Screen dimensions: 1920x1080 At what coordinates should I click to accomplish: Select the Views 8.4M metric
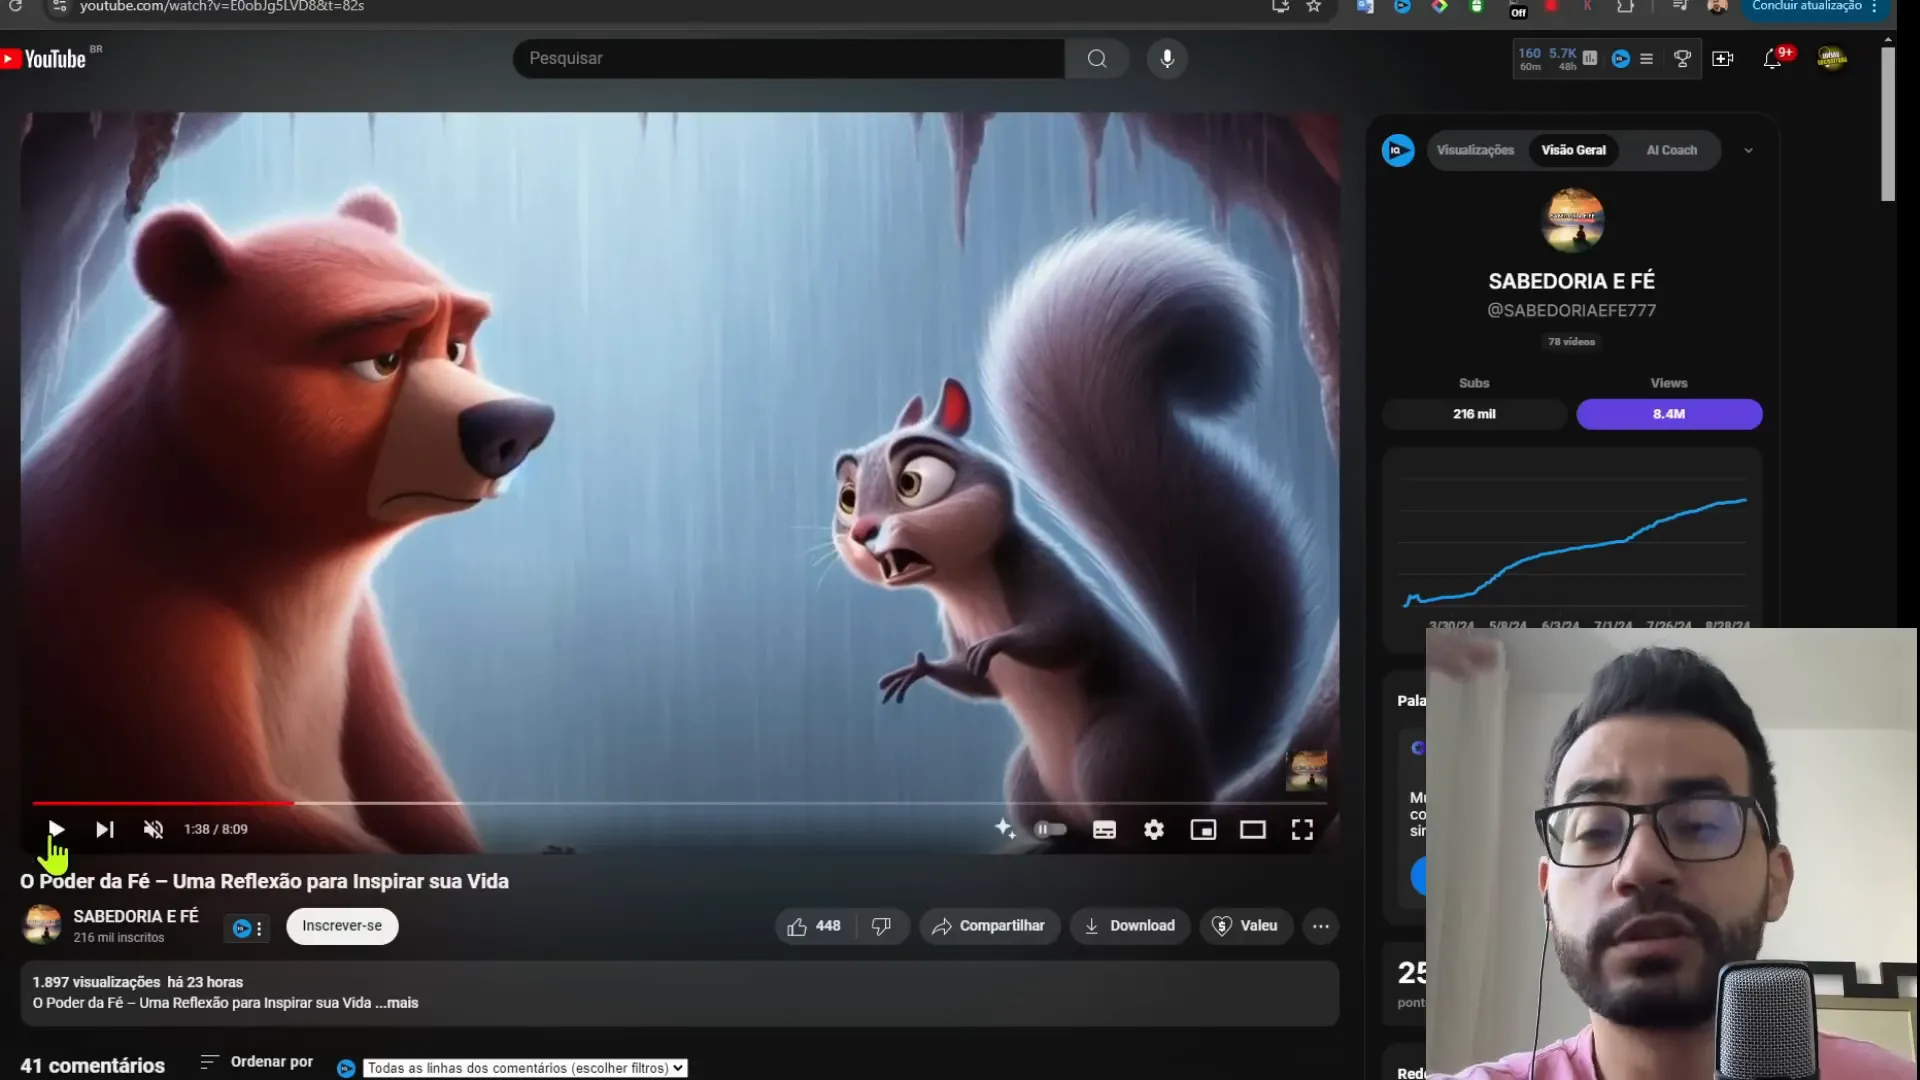(x=1669, y=414)
